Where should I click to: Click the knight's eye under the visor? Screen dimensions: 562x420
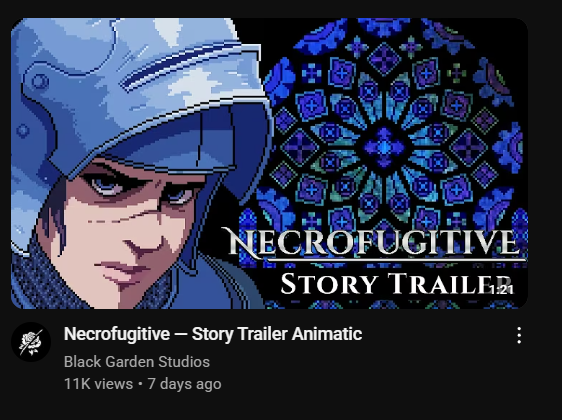(108, 185)
